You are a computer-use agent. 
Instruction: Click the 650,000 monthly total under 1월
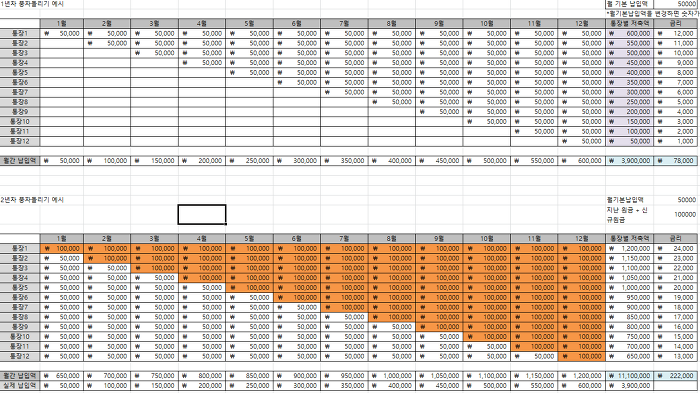(62, 376)
